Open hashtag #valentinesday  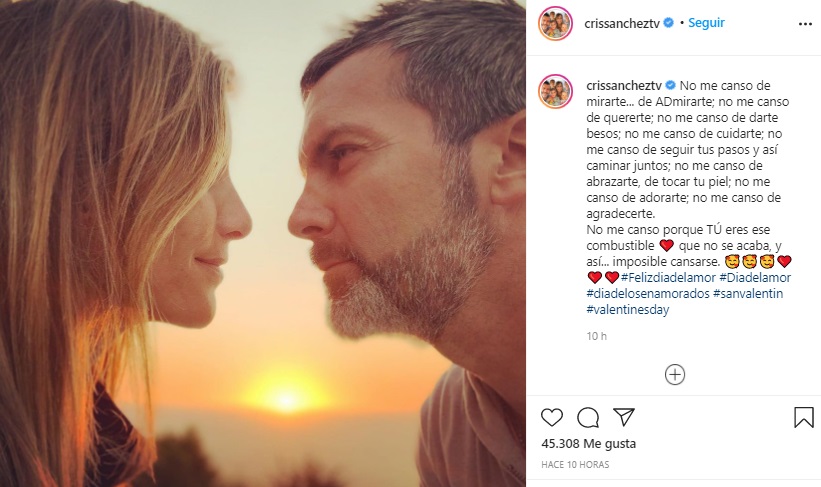tap(627, 309)
